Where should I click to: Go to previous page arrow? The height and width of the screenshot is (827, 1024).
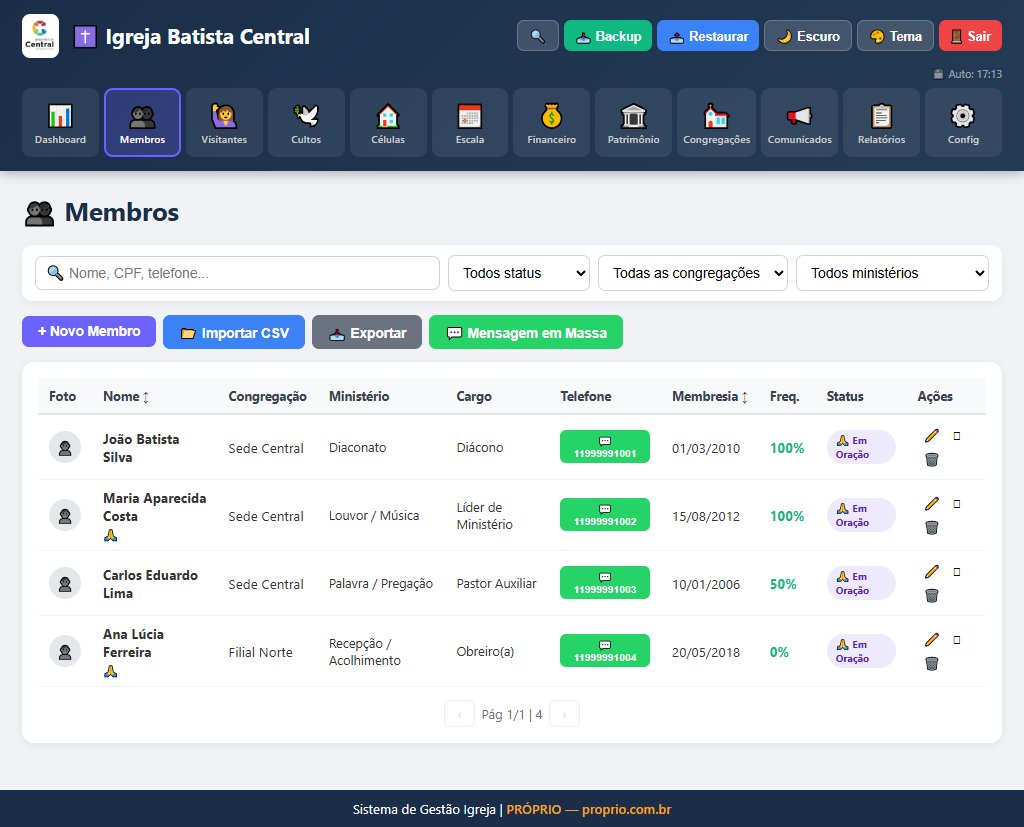pos(459,714)
